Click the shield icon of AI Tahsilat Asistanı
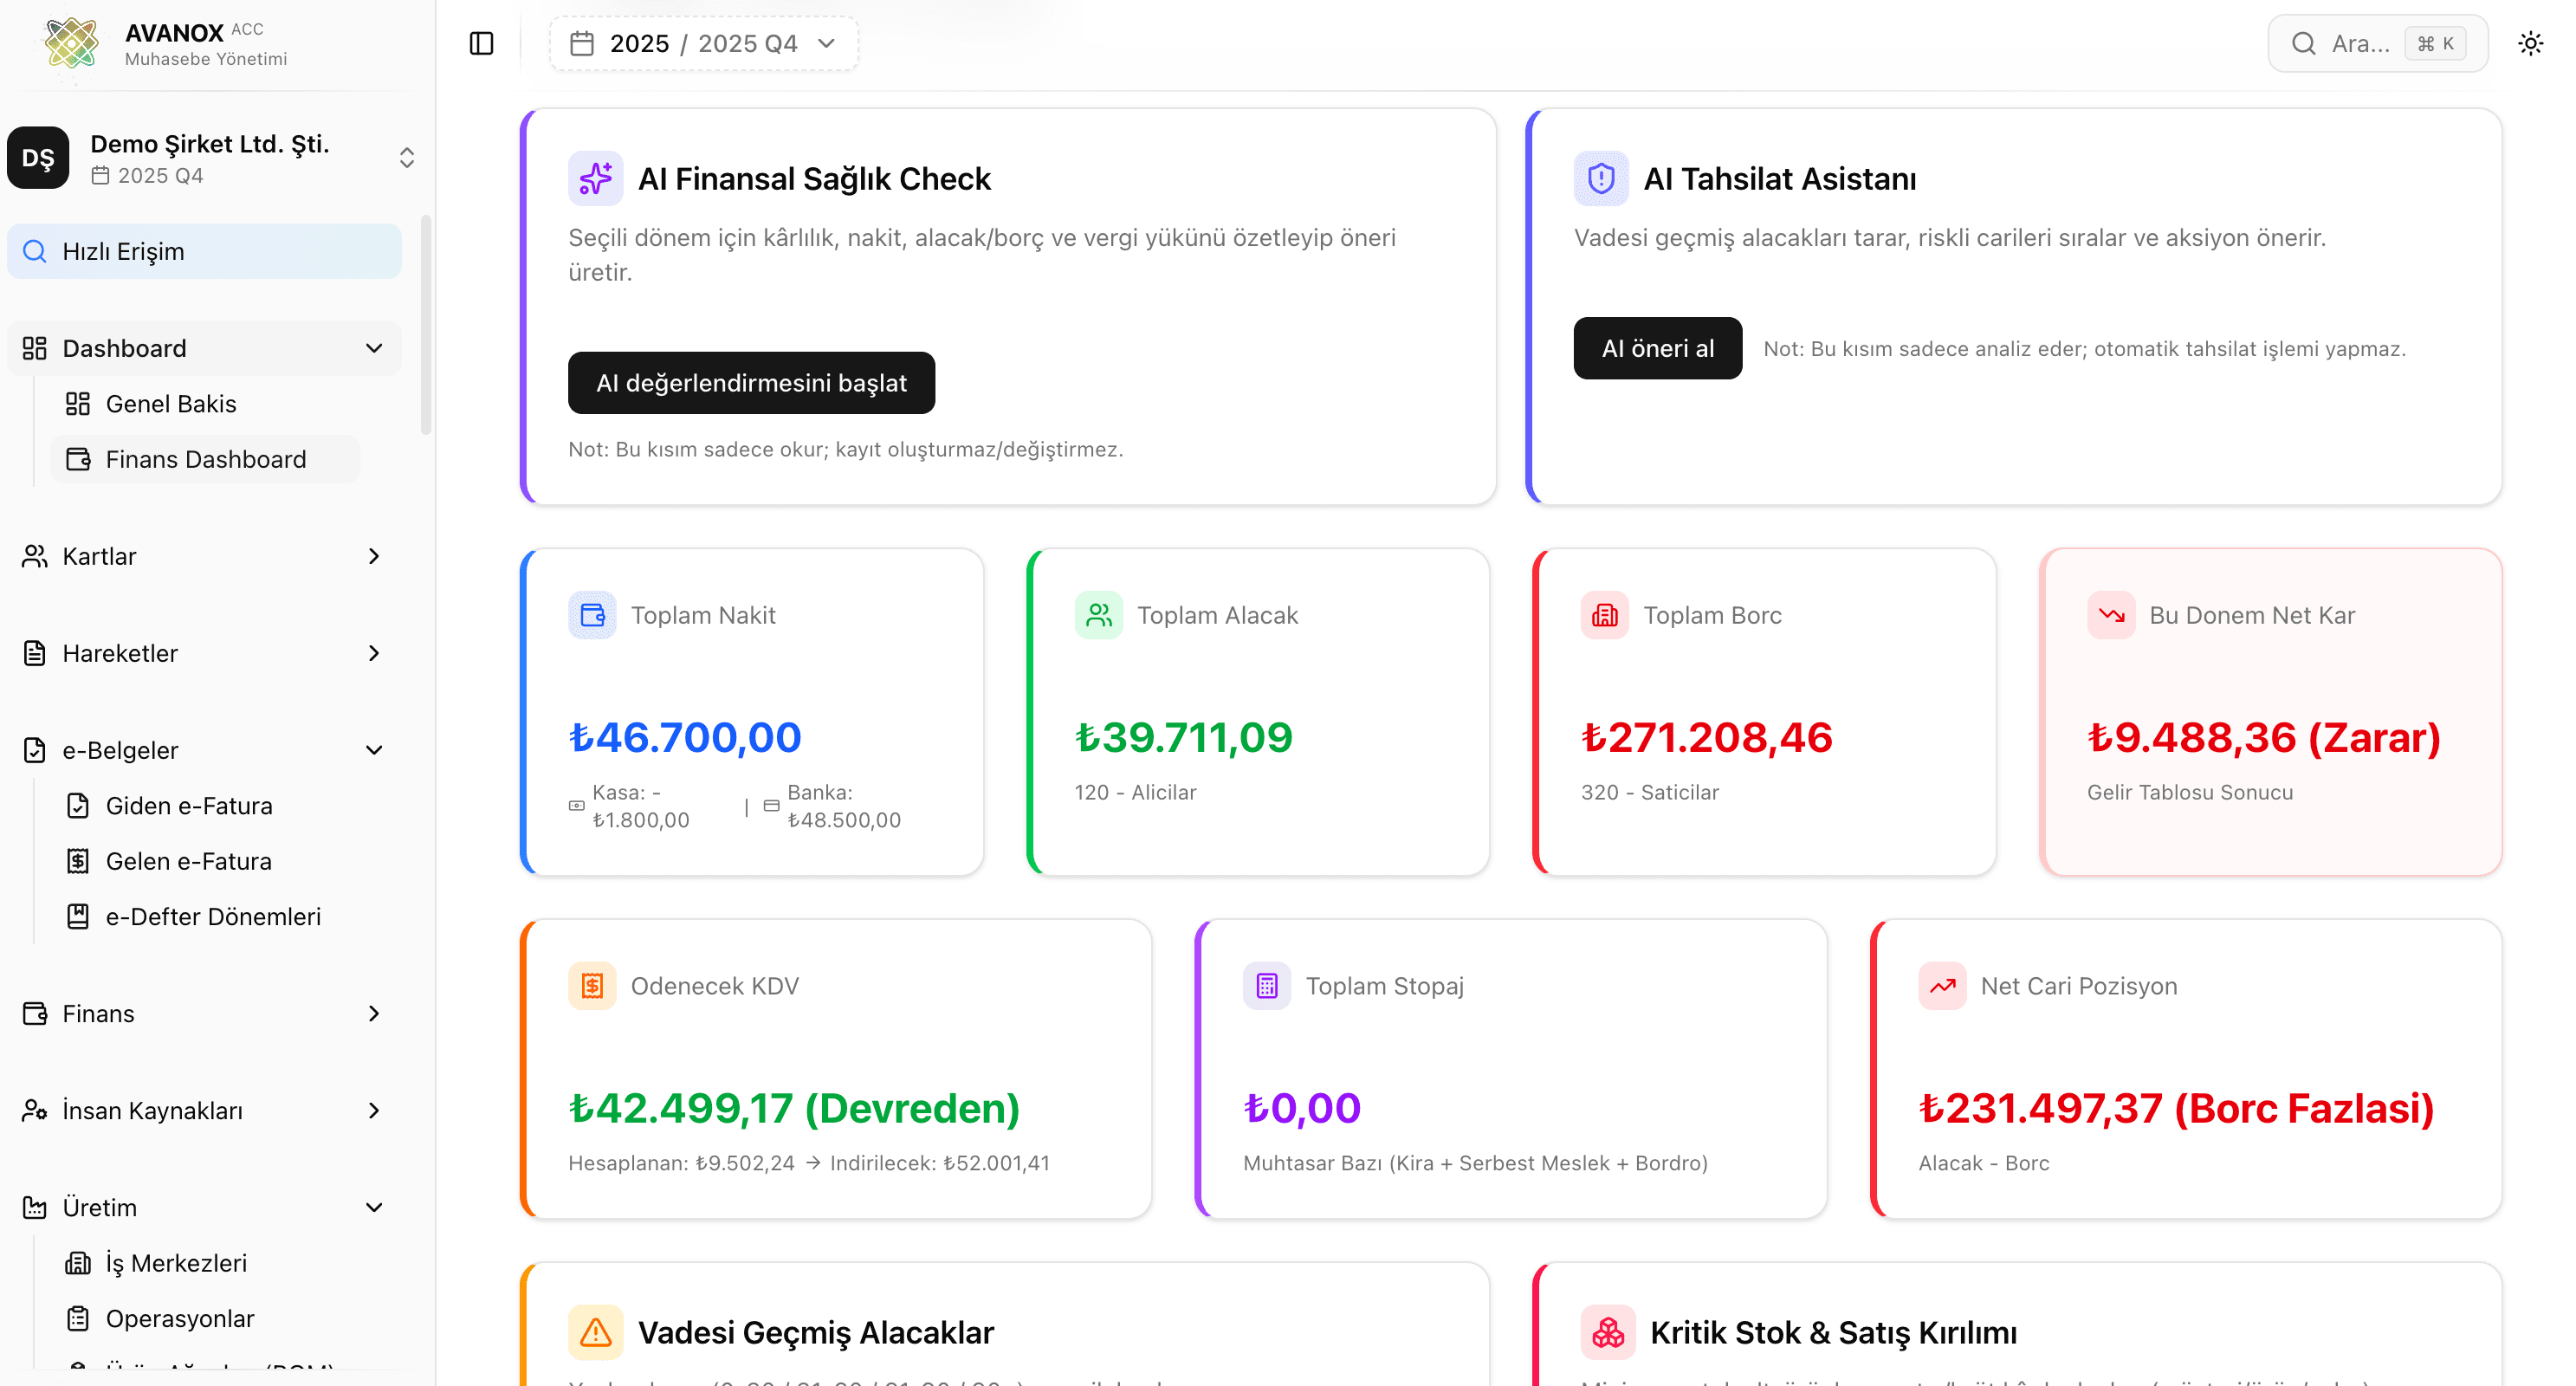 tap(1601, 179)
